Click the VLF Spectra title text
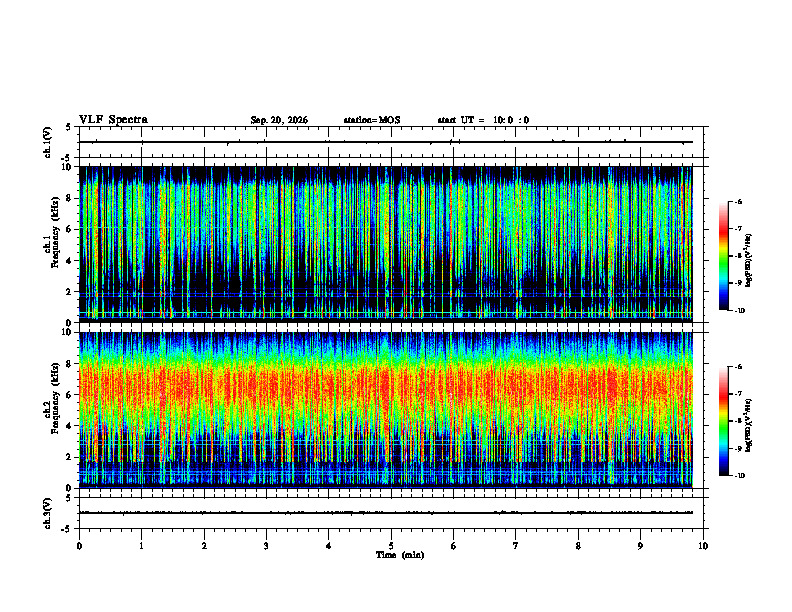The image size is (792, 612). (x=113, y=120)
